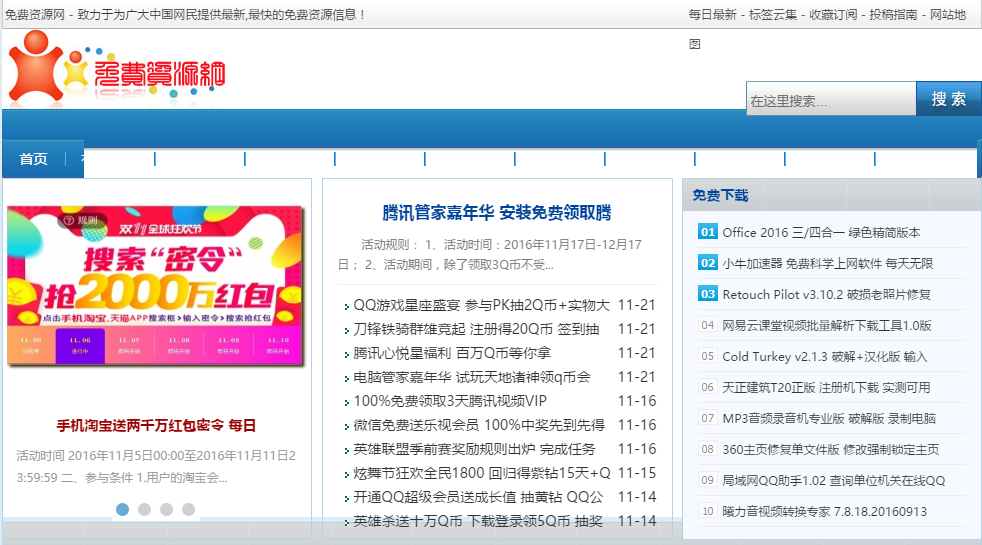Screen dimensions: 982x545
Task: Click the 免费下载 panel heading
Action: [x=720, y=195]
